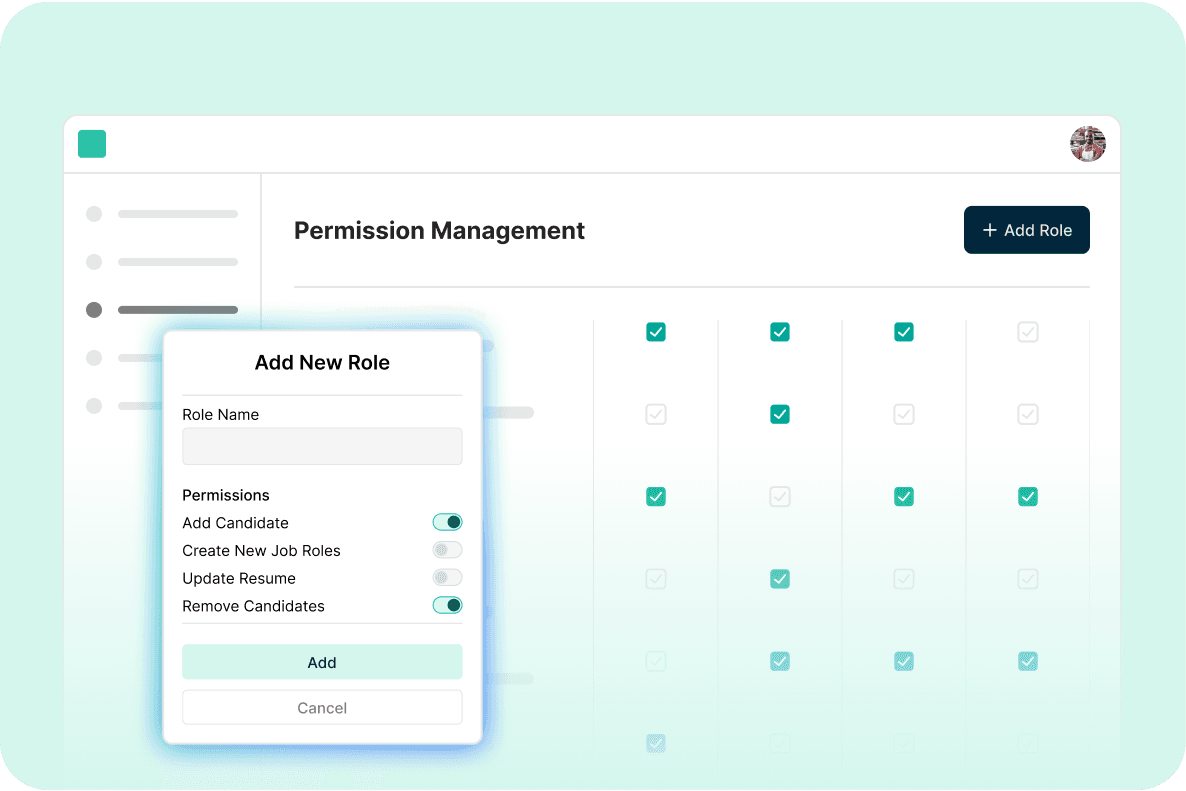Viewport: 1186px width, 791px height.
Task: Uncheck third row, last column checkbox
Action: pos(1027,496)
